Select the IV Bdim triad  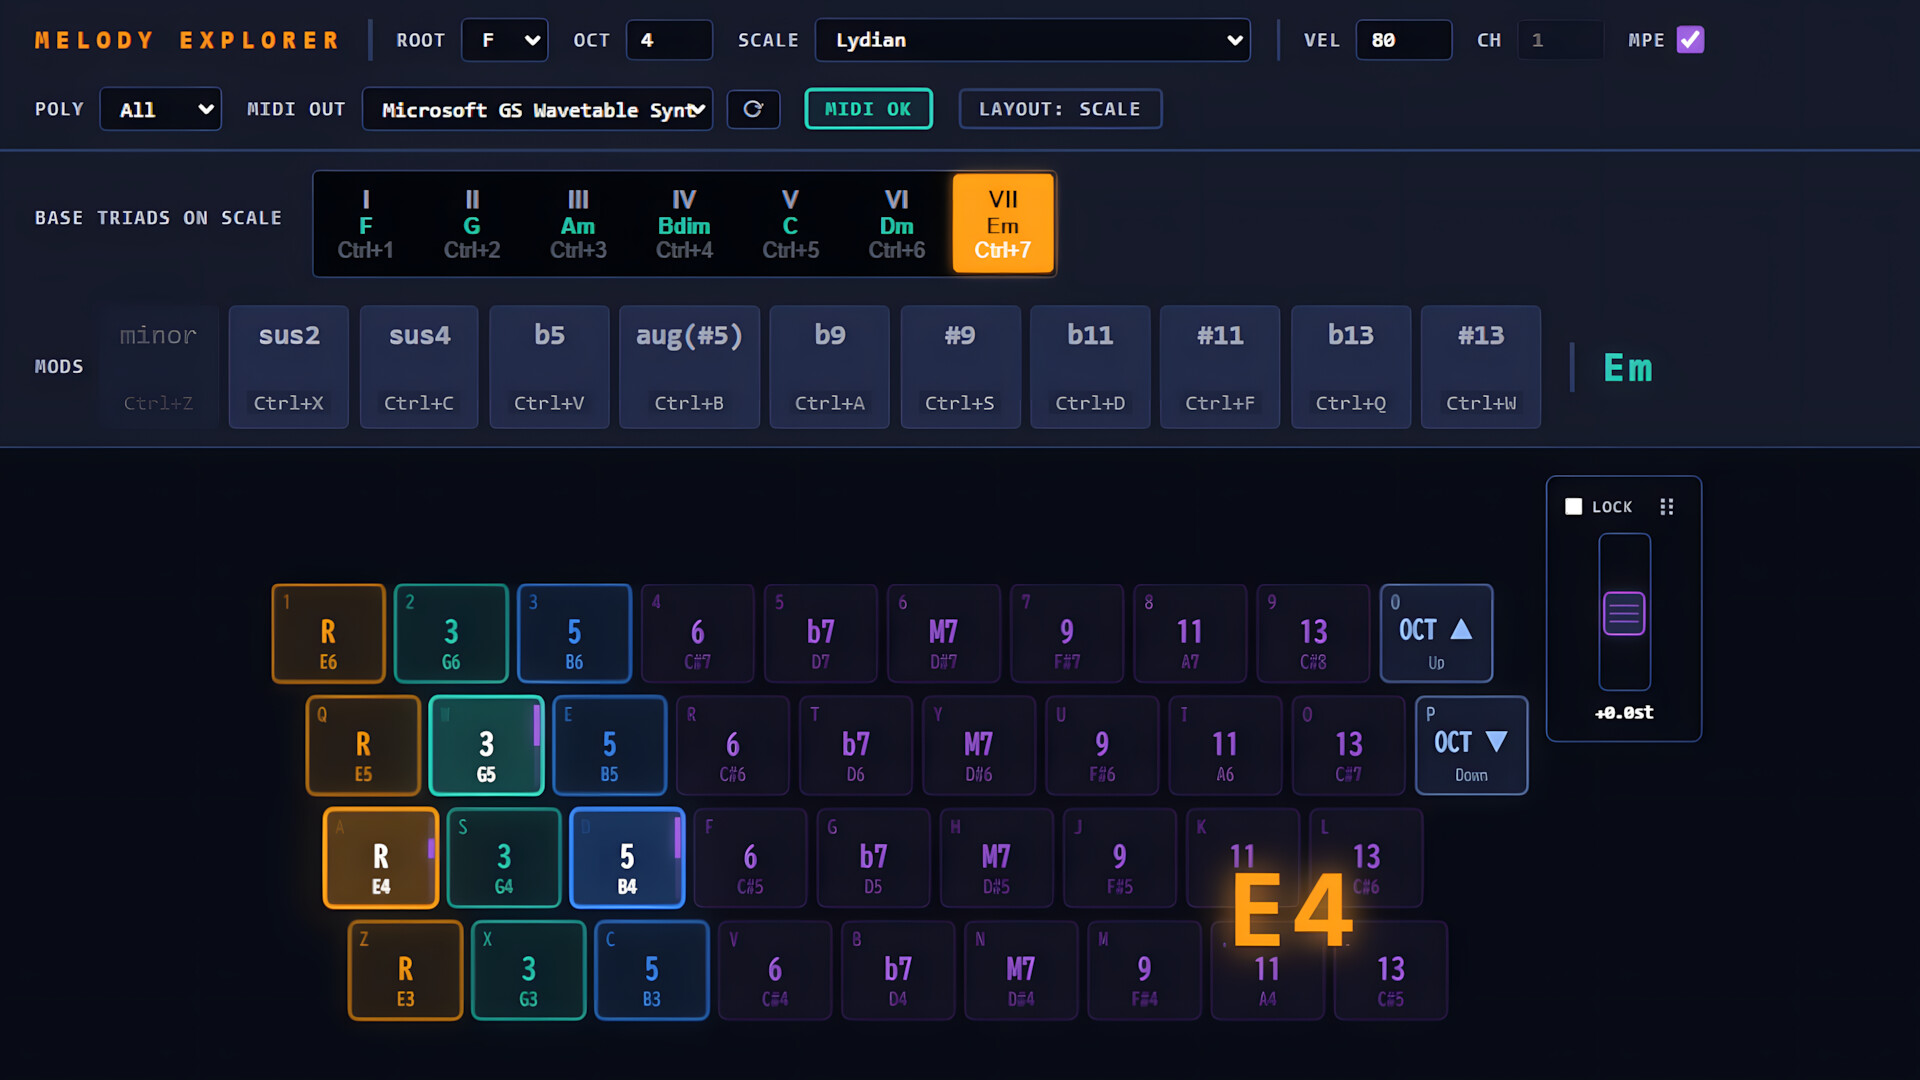(684, 224)
